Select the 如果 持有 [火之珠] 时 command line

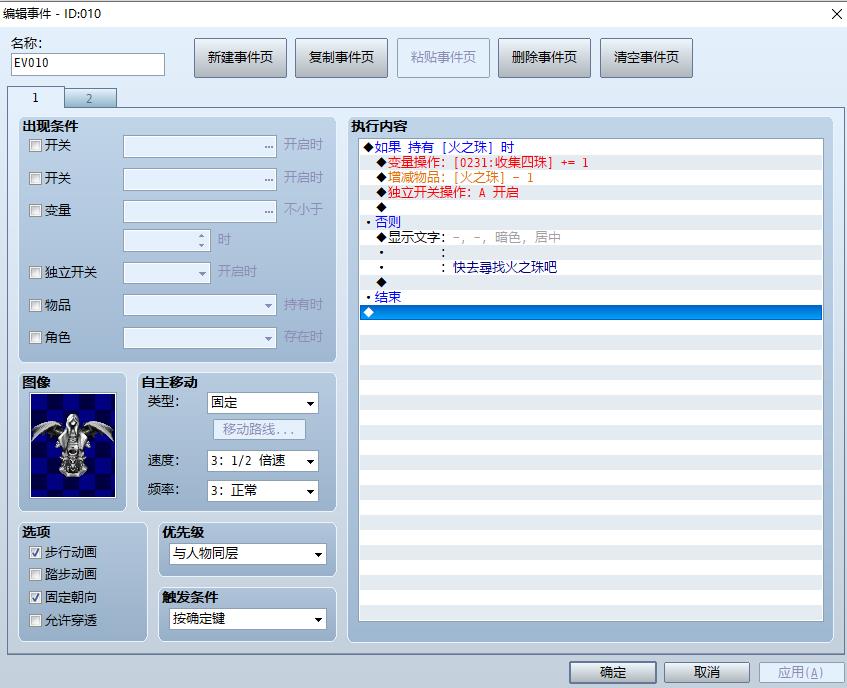pyautogui.click(x=591, y=147)
